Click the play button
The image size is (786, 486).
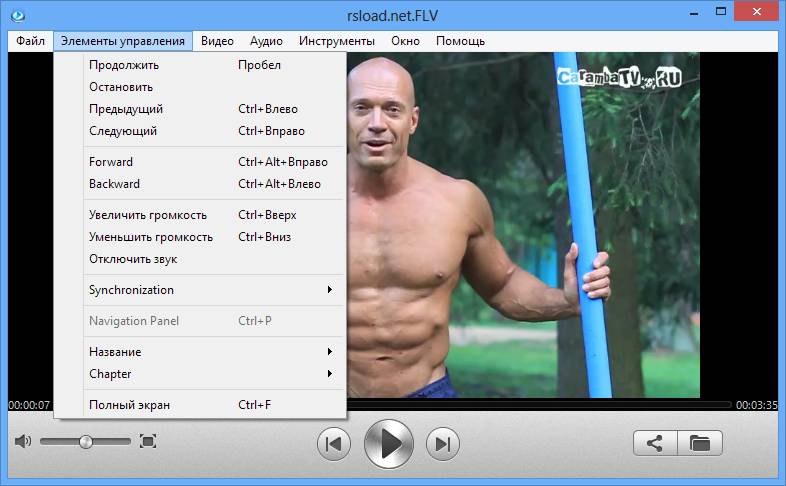coord(388,444)
